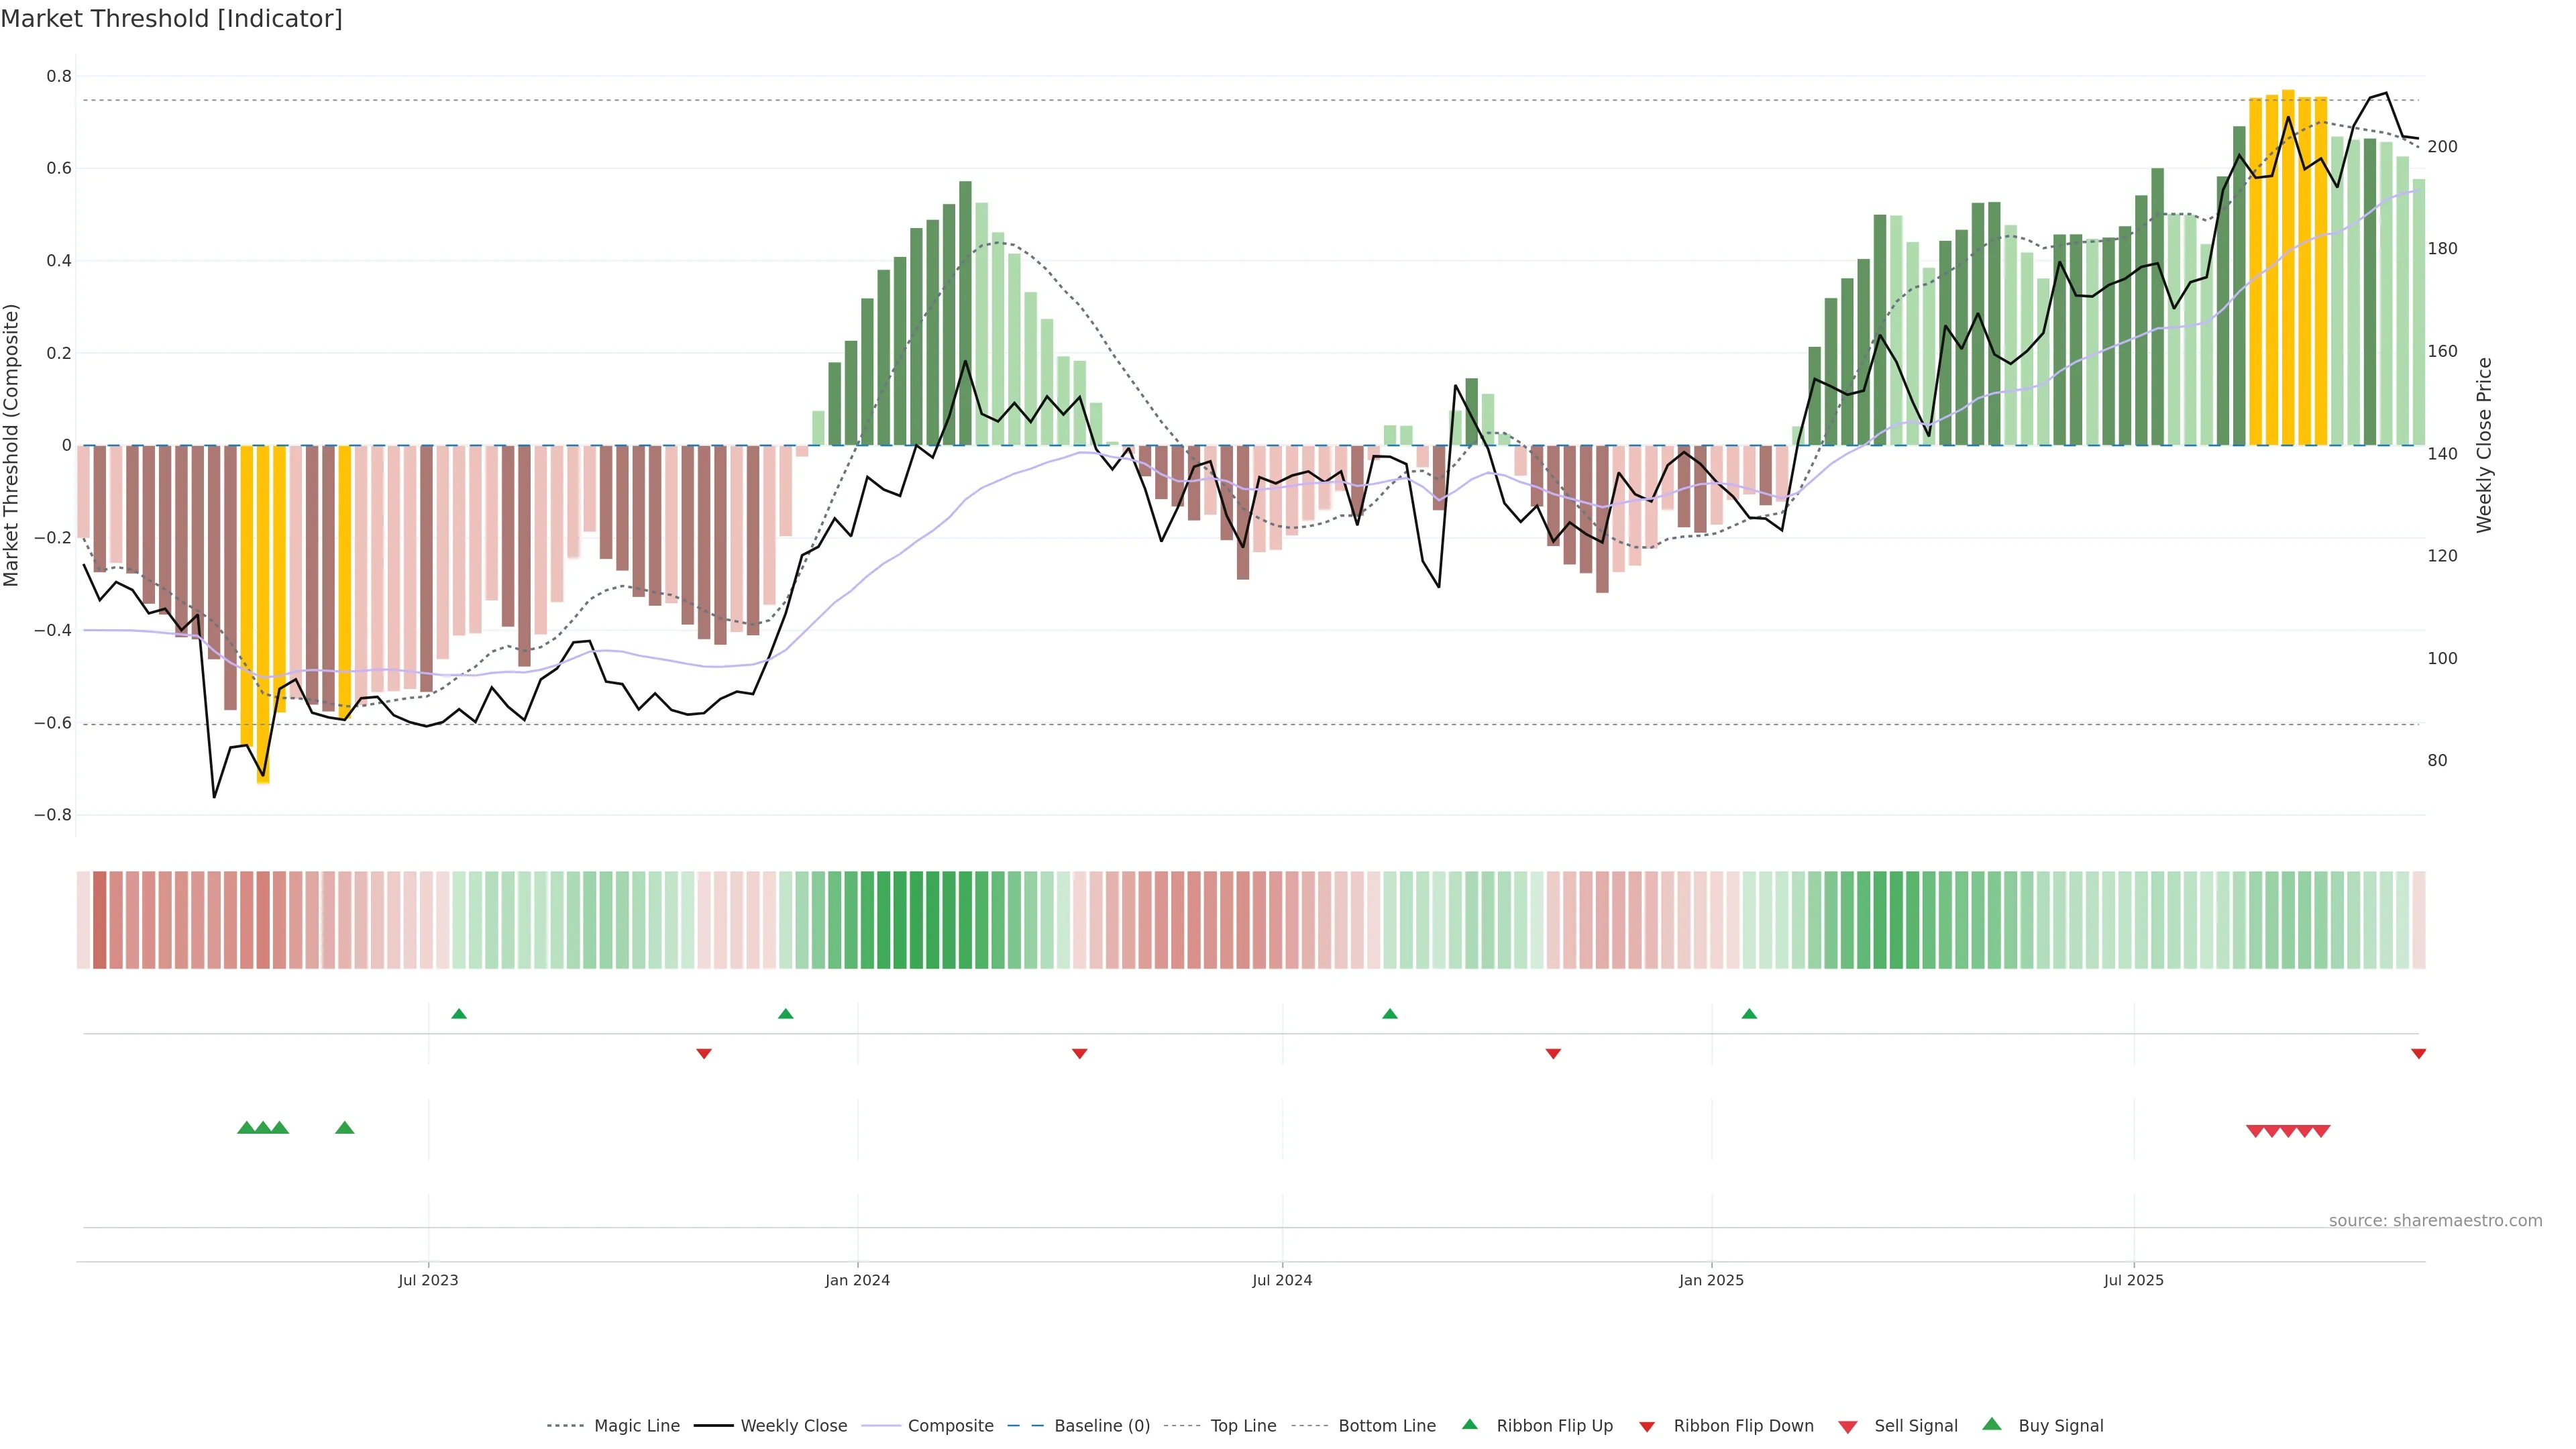Click the first ribbon flip up marker after Jul 2023

coord(459,1014)
